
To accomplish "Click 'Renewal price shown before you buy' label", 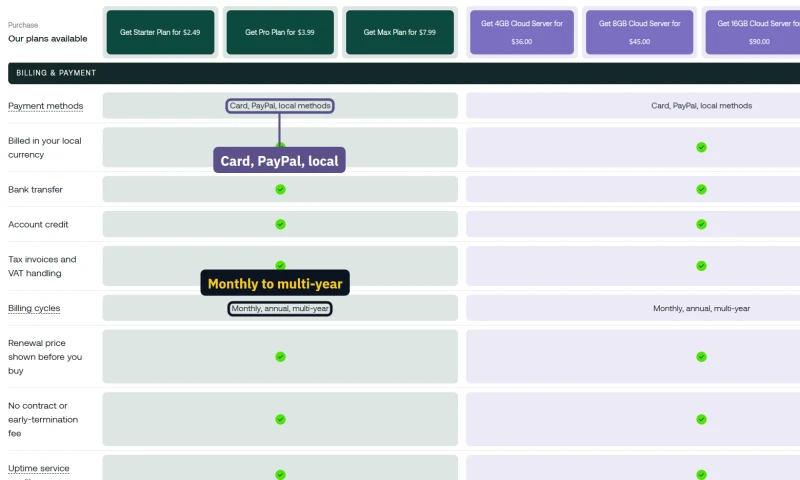I will pos(45,357).
